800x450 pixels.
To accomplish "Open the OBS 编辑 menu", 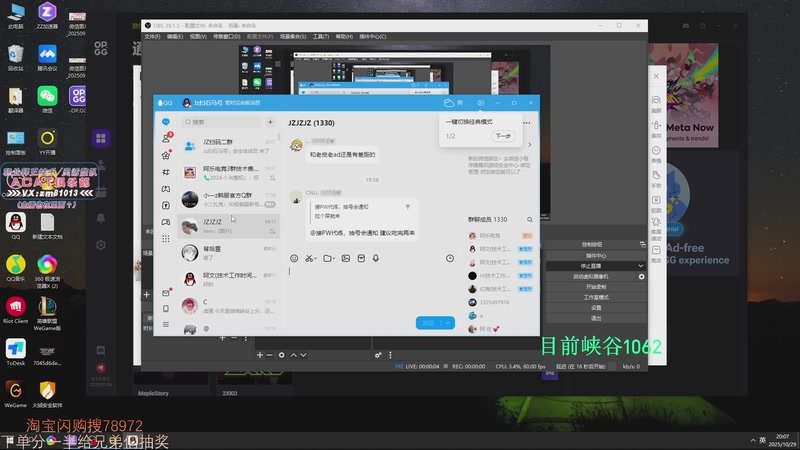I will (174, 37).
